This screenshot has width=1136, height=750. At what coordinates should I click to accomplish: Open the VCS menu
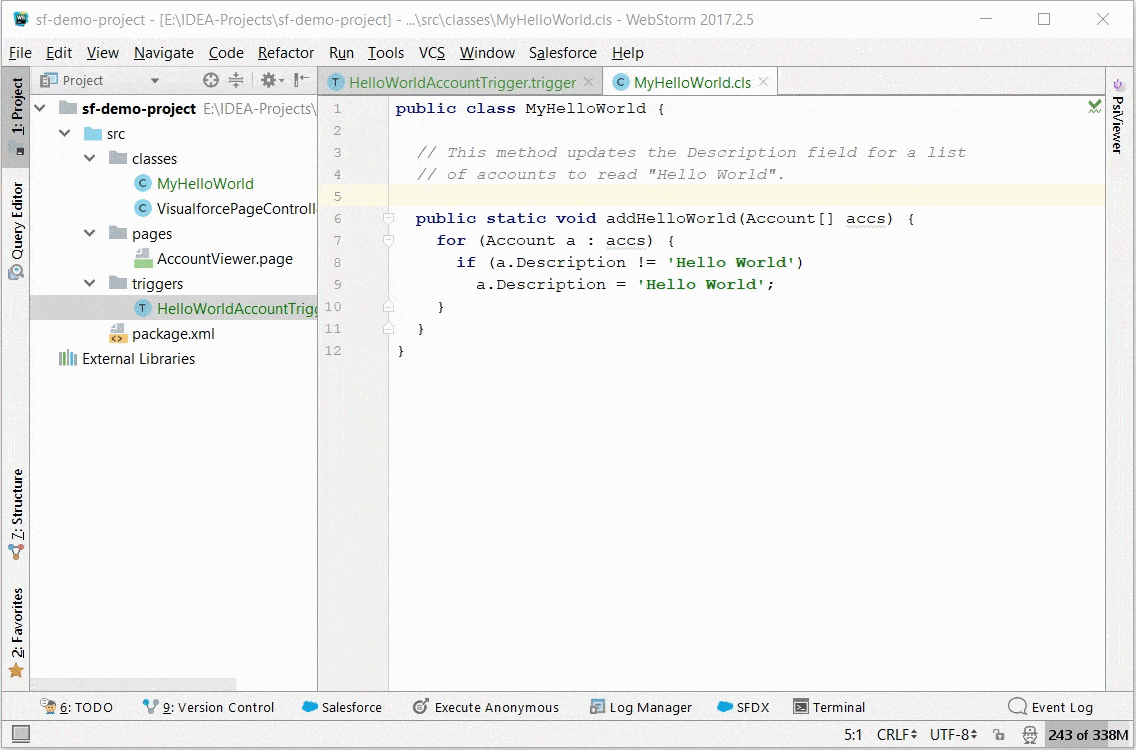[x=432, y=53]
